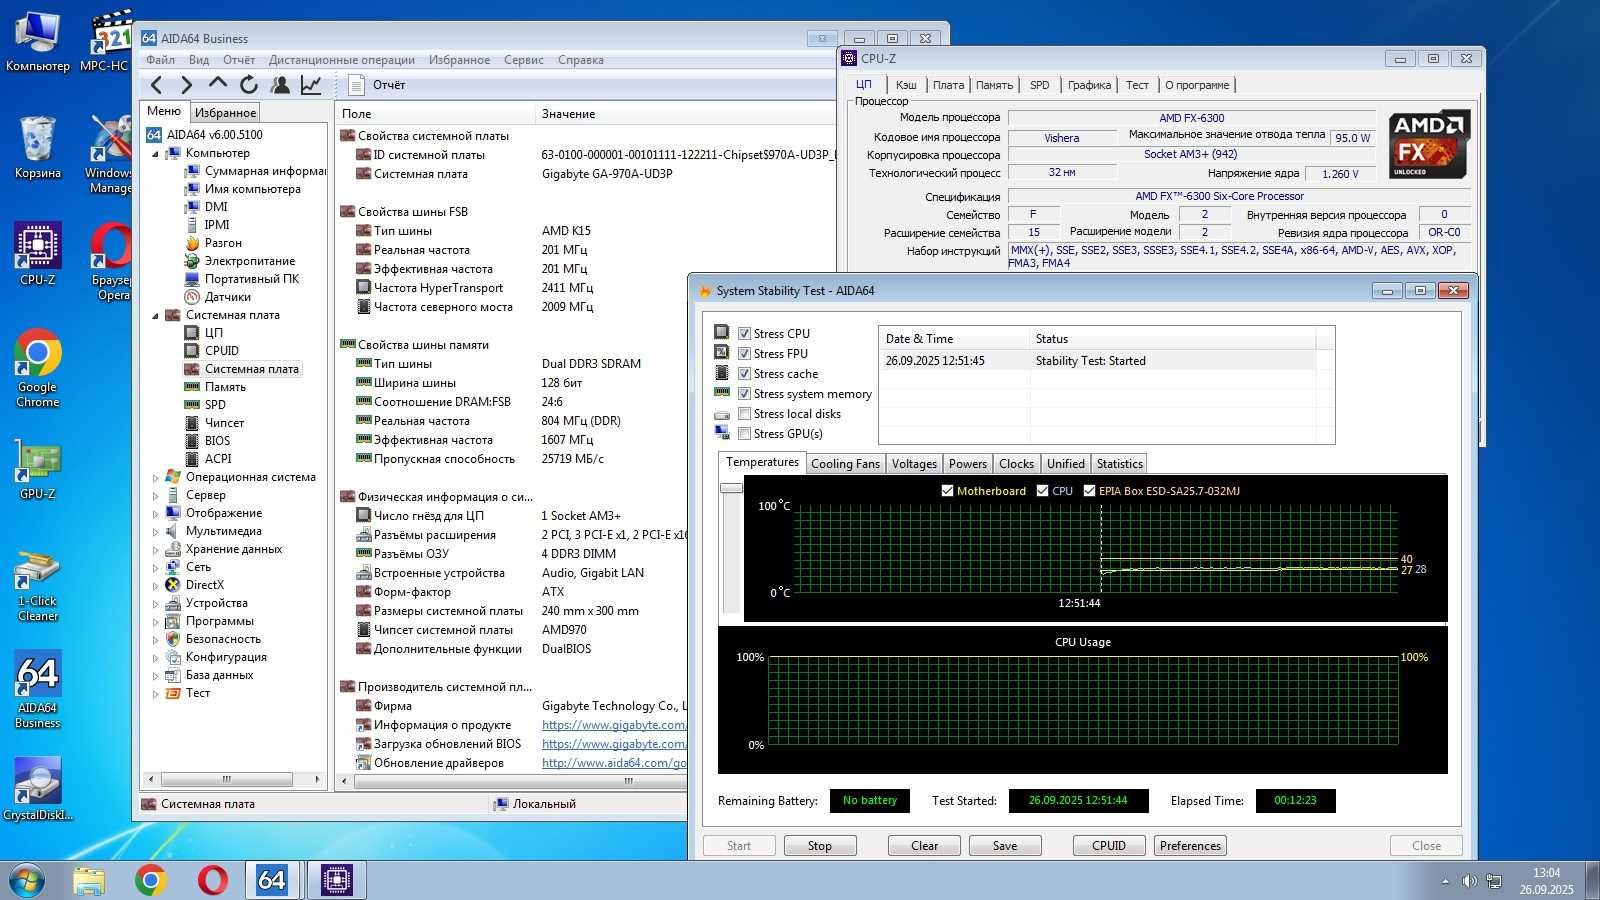The width and height of the screenshot is (1600, 900).
Task: Expand the Сервер tree node
Action: pos(155,496)
